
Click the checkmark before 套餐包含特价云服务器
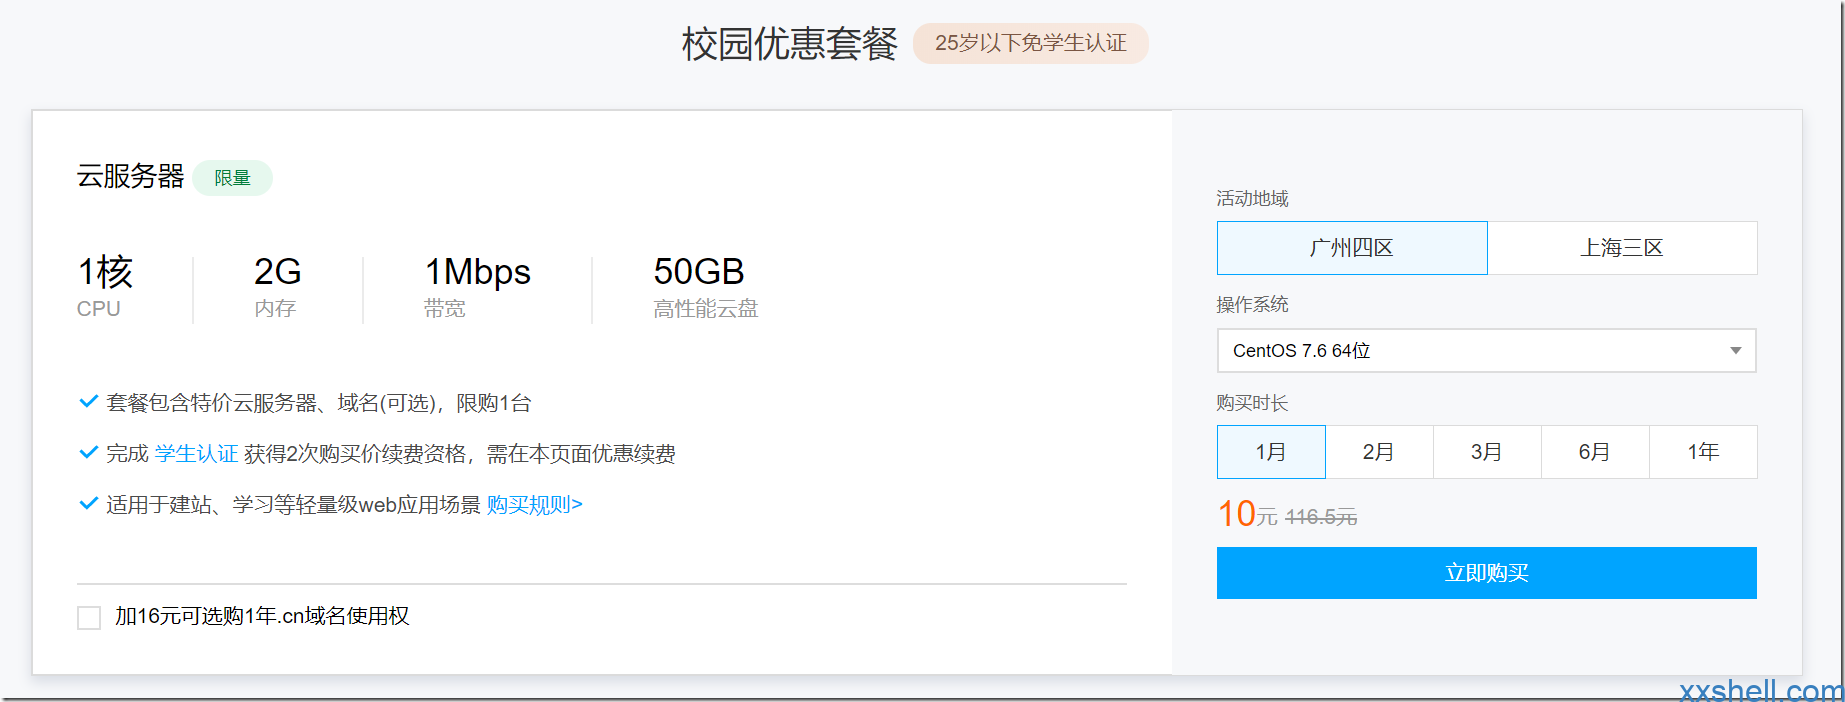pos(88,402)
